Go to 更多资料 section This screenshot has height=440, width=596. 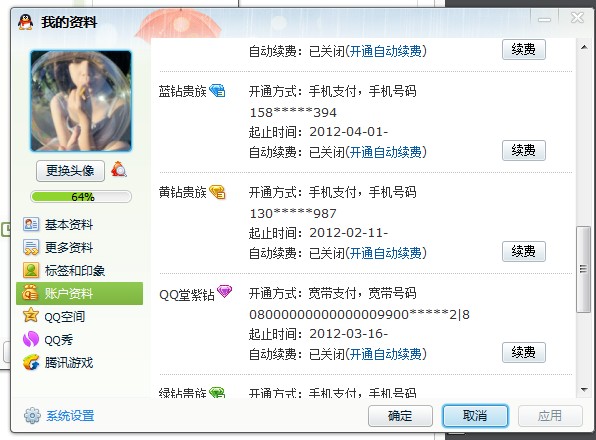click(x=58, y=247)
